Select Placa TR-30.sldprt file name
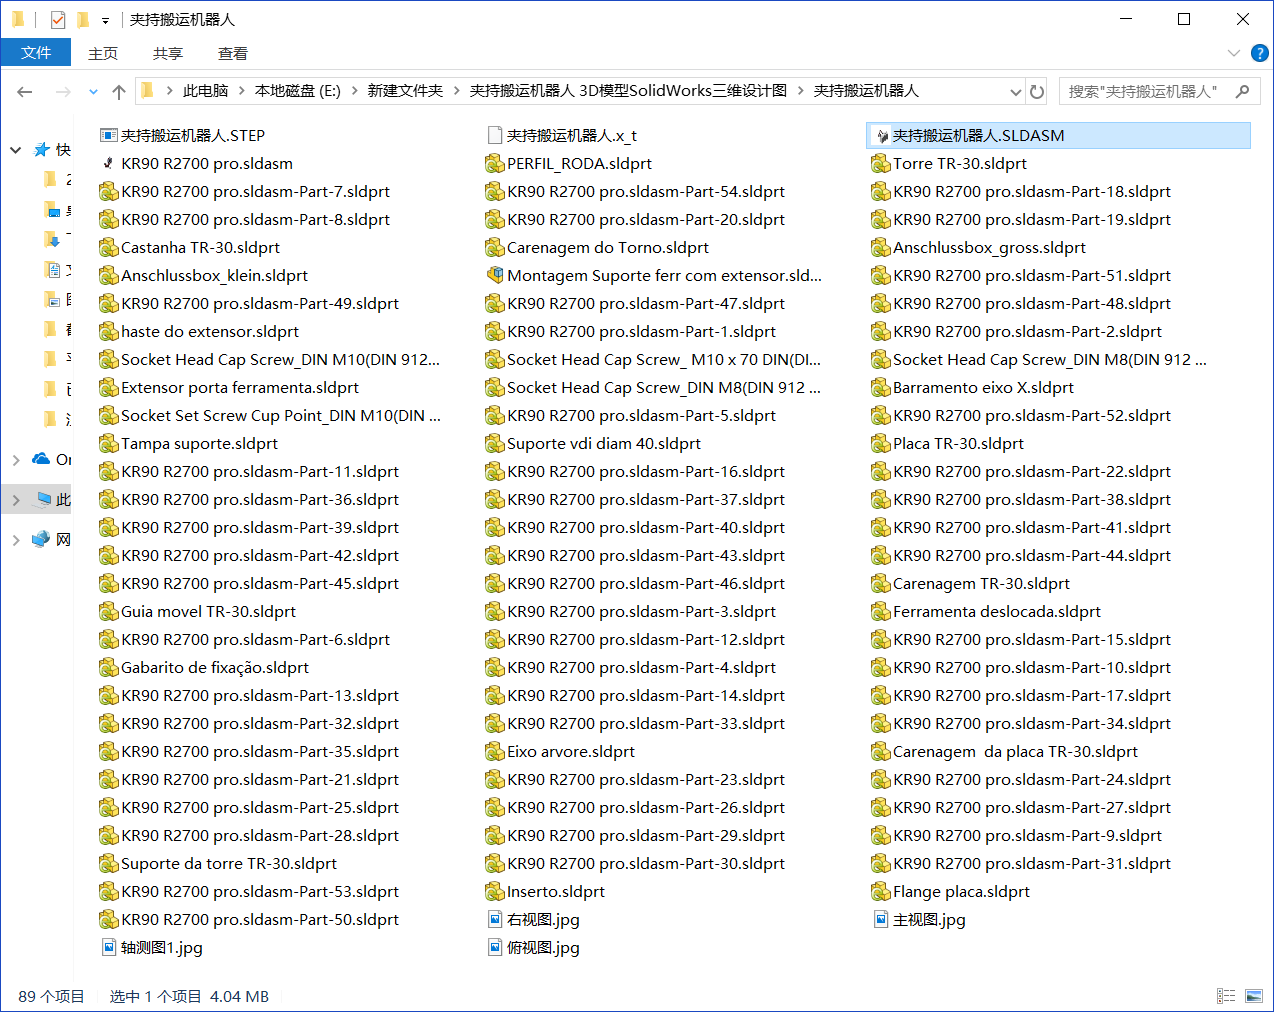Viewport: 1274px width, 1012px height. (958, 444)
